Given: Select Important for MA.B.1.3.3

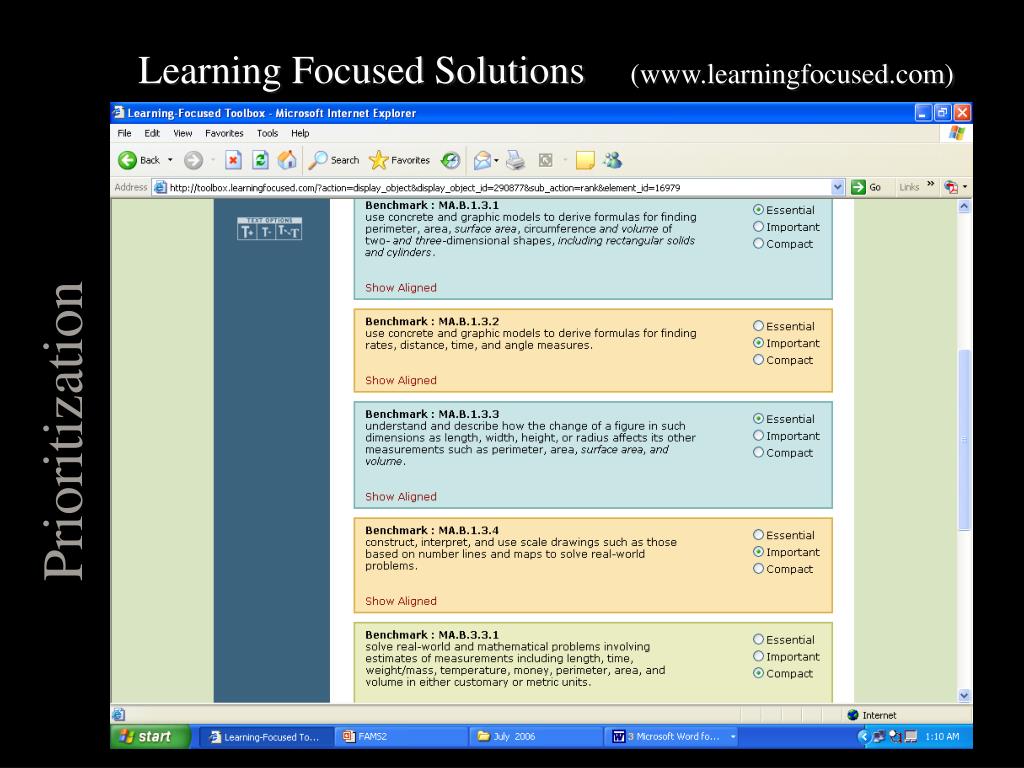Looking at the screenshot, I should point(758,436).
